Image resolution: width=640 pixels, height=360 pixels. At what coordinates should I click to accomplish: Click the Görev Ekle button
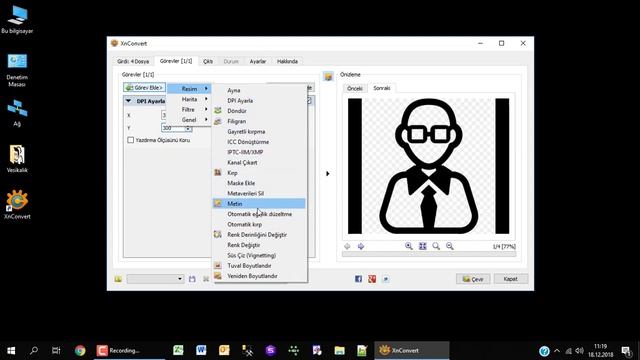[144, 87]
